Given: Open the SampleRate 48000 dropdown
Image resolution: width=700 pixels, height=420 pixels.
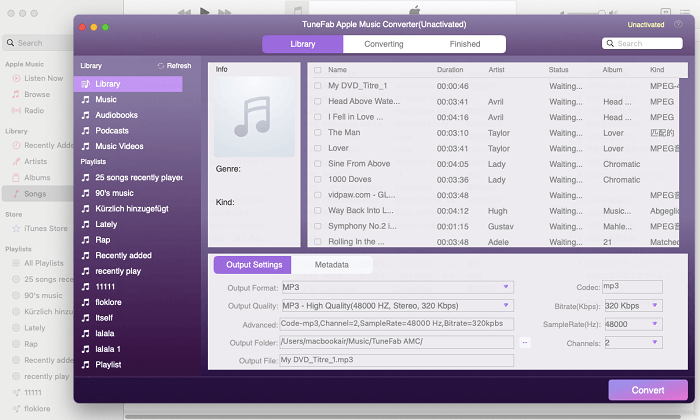Looking at the screenshot, I should pos(633,324).
